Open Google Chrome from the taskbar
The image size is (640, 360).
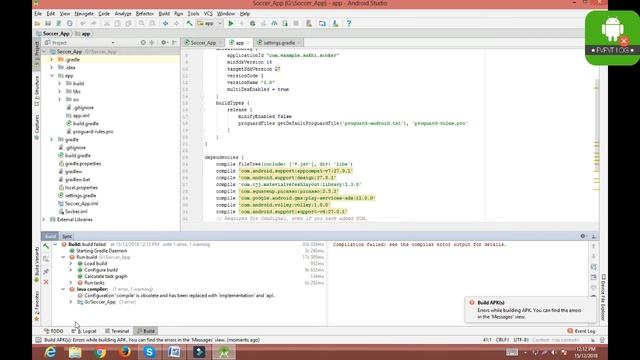pyautogui.click(x=100, y=352)
